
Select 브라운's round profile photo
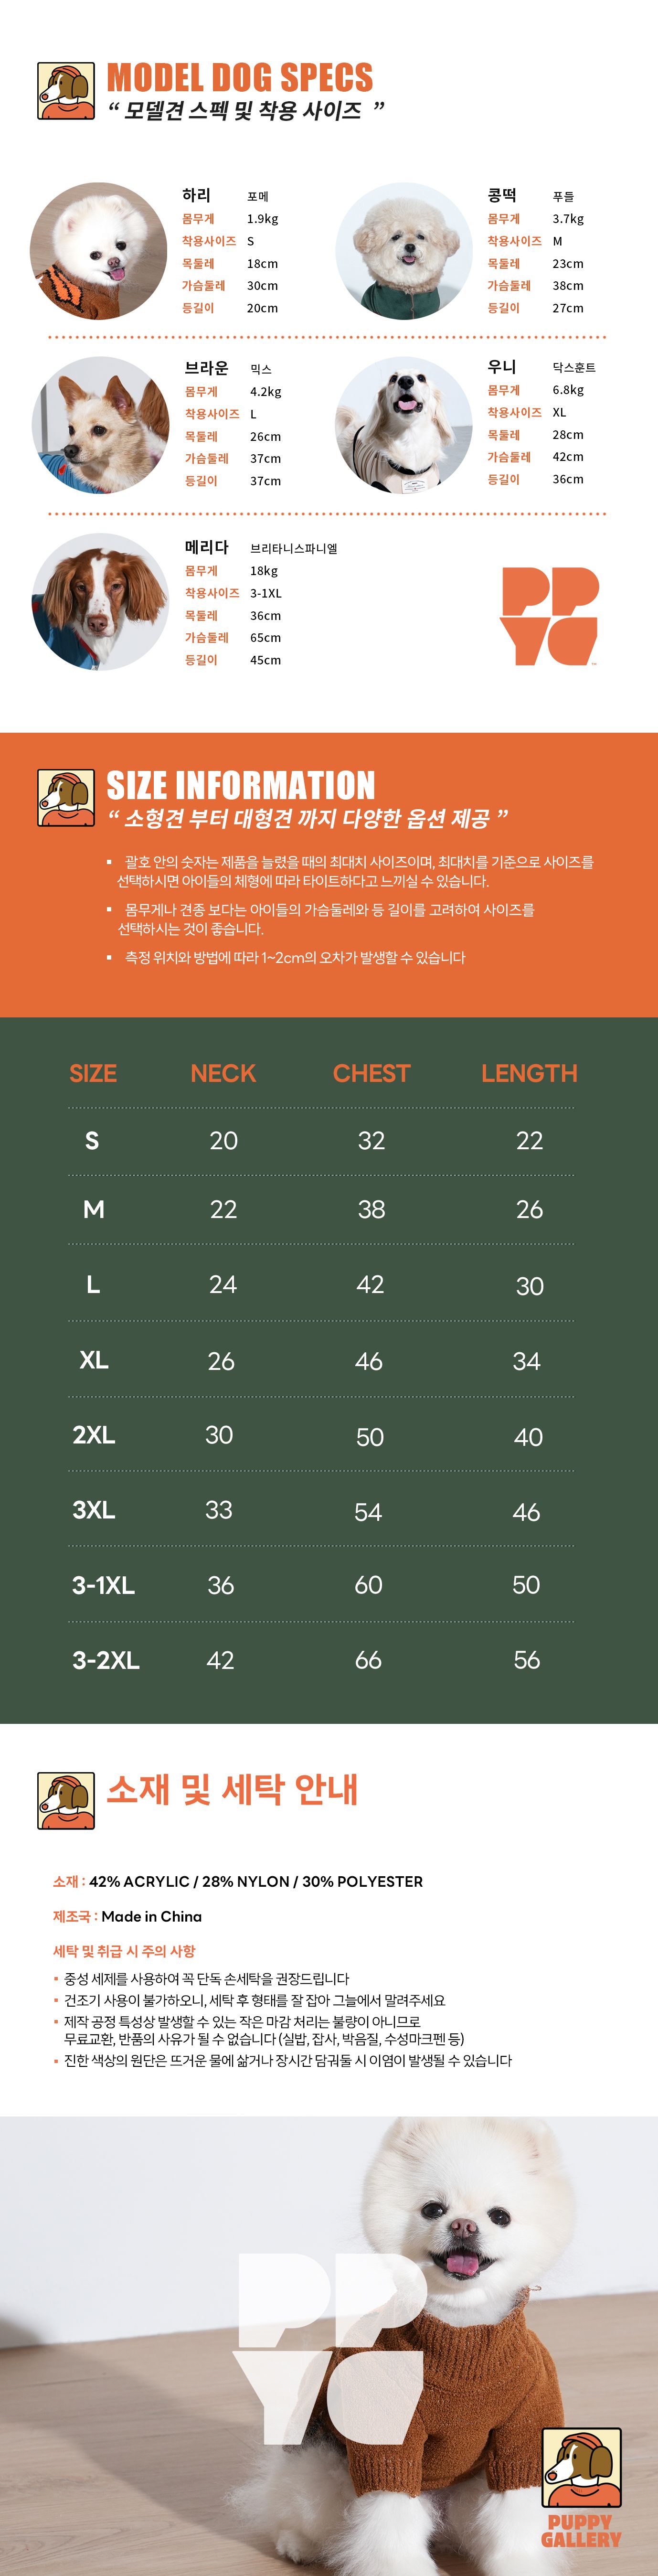[101, 425]
